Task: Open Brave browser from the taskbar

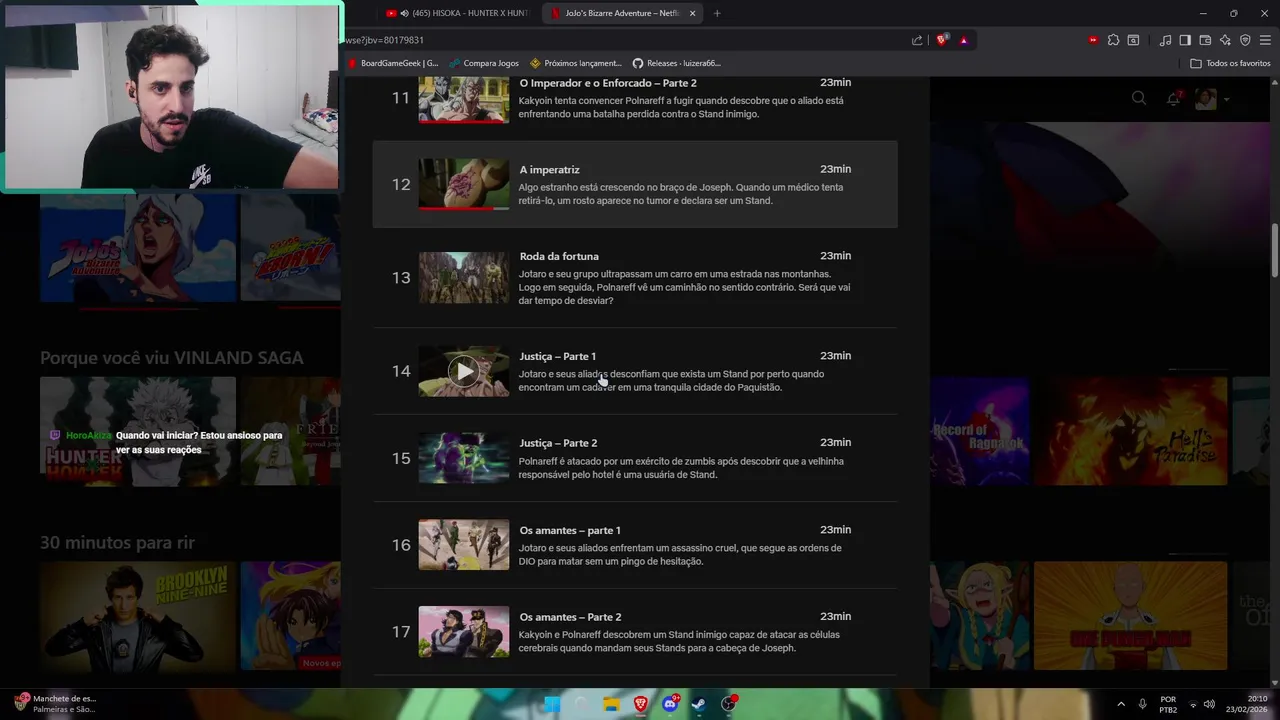Action: tap(641, 704)
